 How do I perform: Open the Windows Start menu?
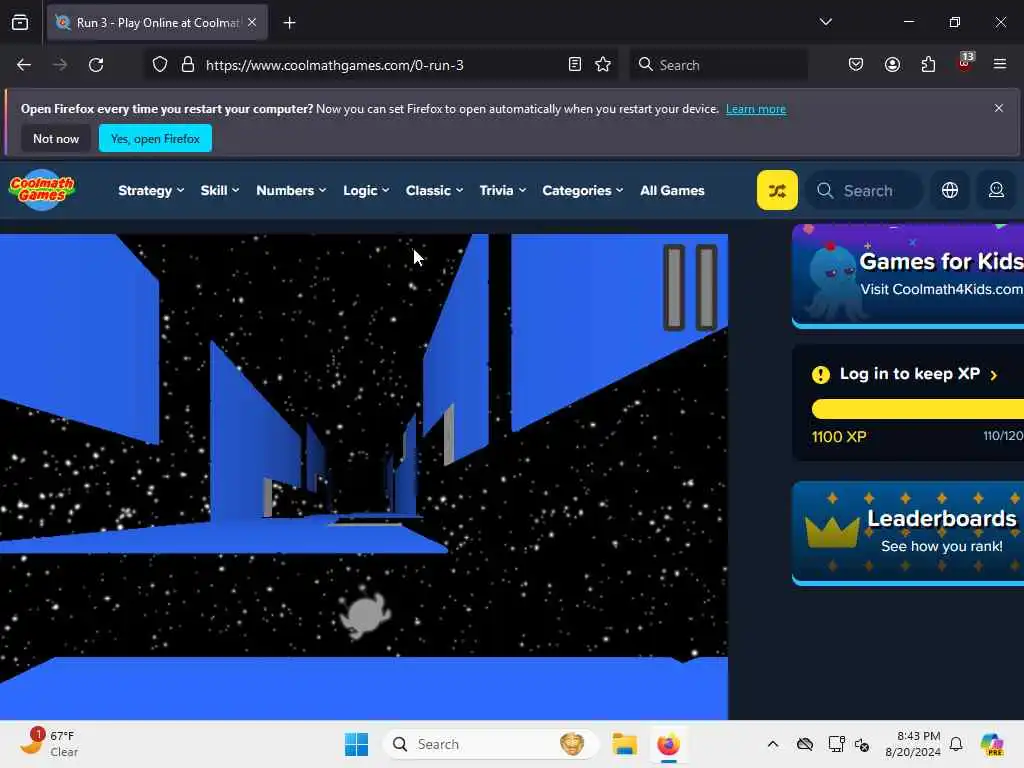click(x=357, y=744)
